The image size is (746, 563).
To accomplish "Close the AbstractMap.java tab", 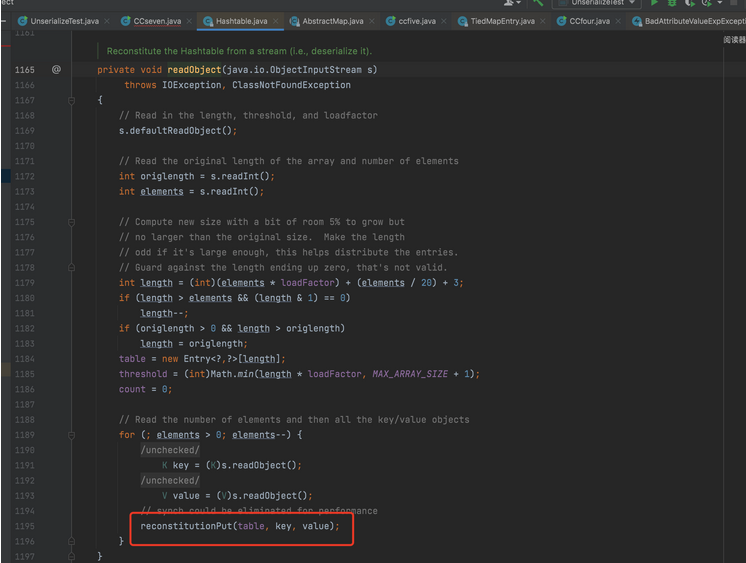I will coord(372,21).
